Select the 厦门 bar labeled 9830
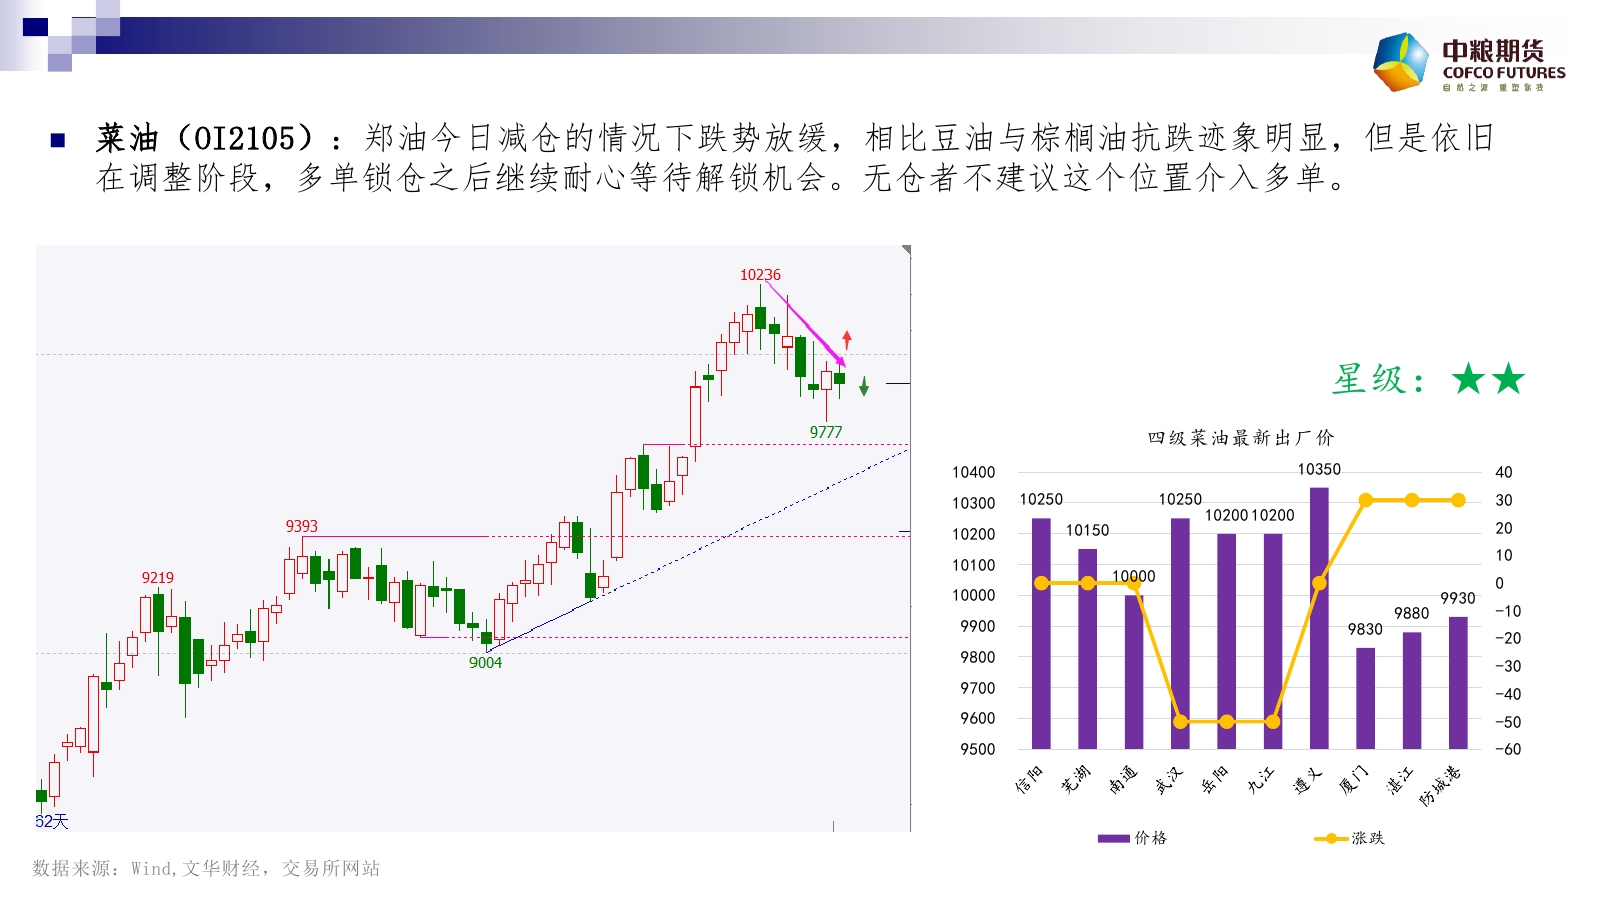Screen dimensions: 1600x900 tap(1365, 698)
